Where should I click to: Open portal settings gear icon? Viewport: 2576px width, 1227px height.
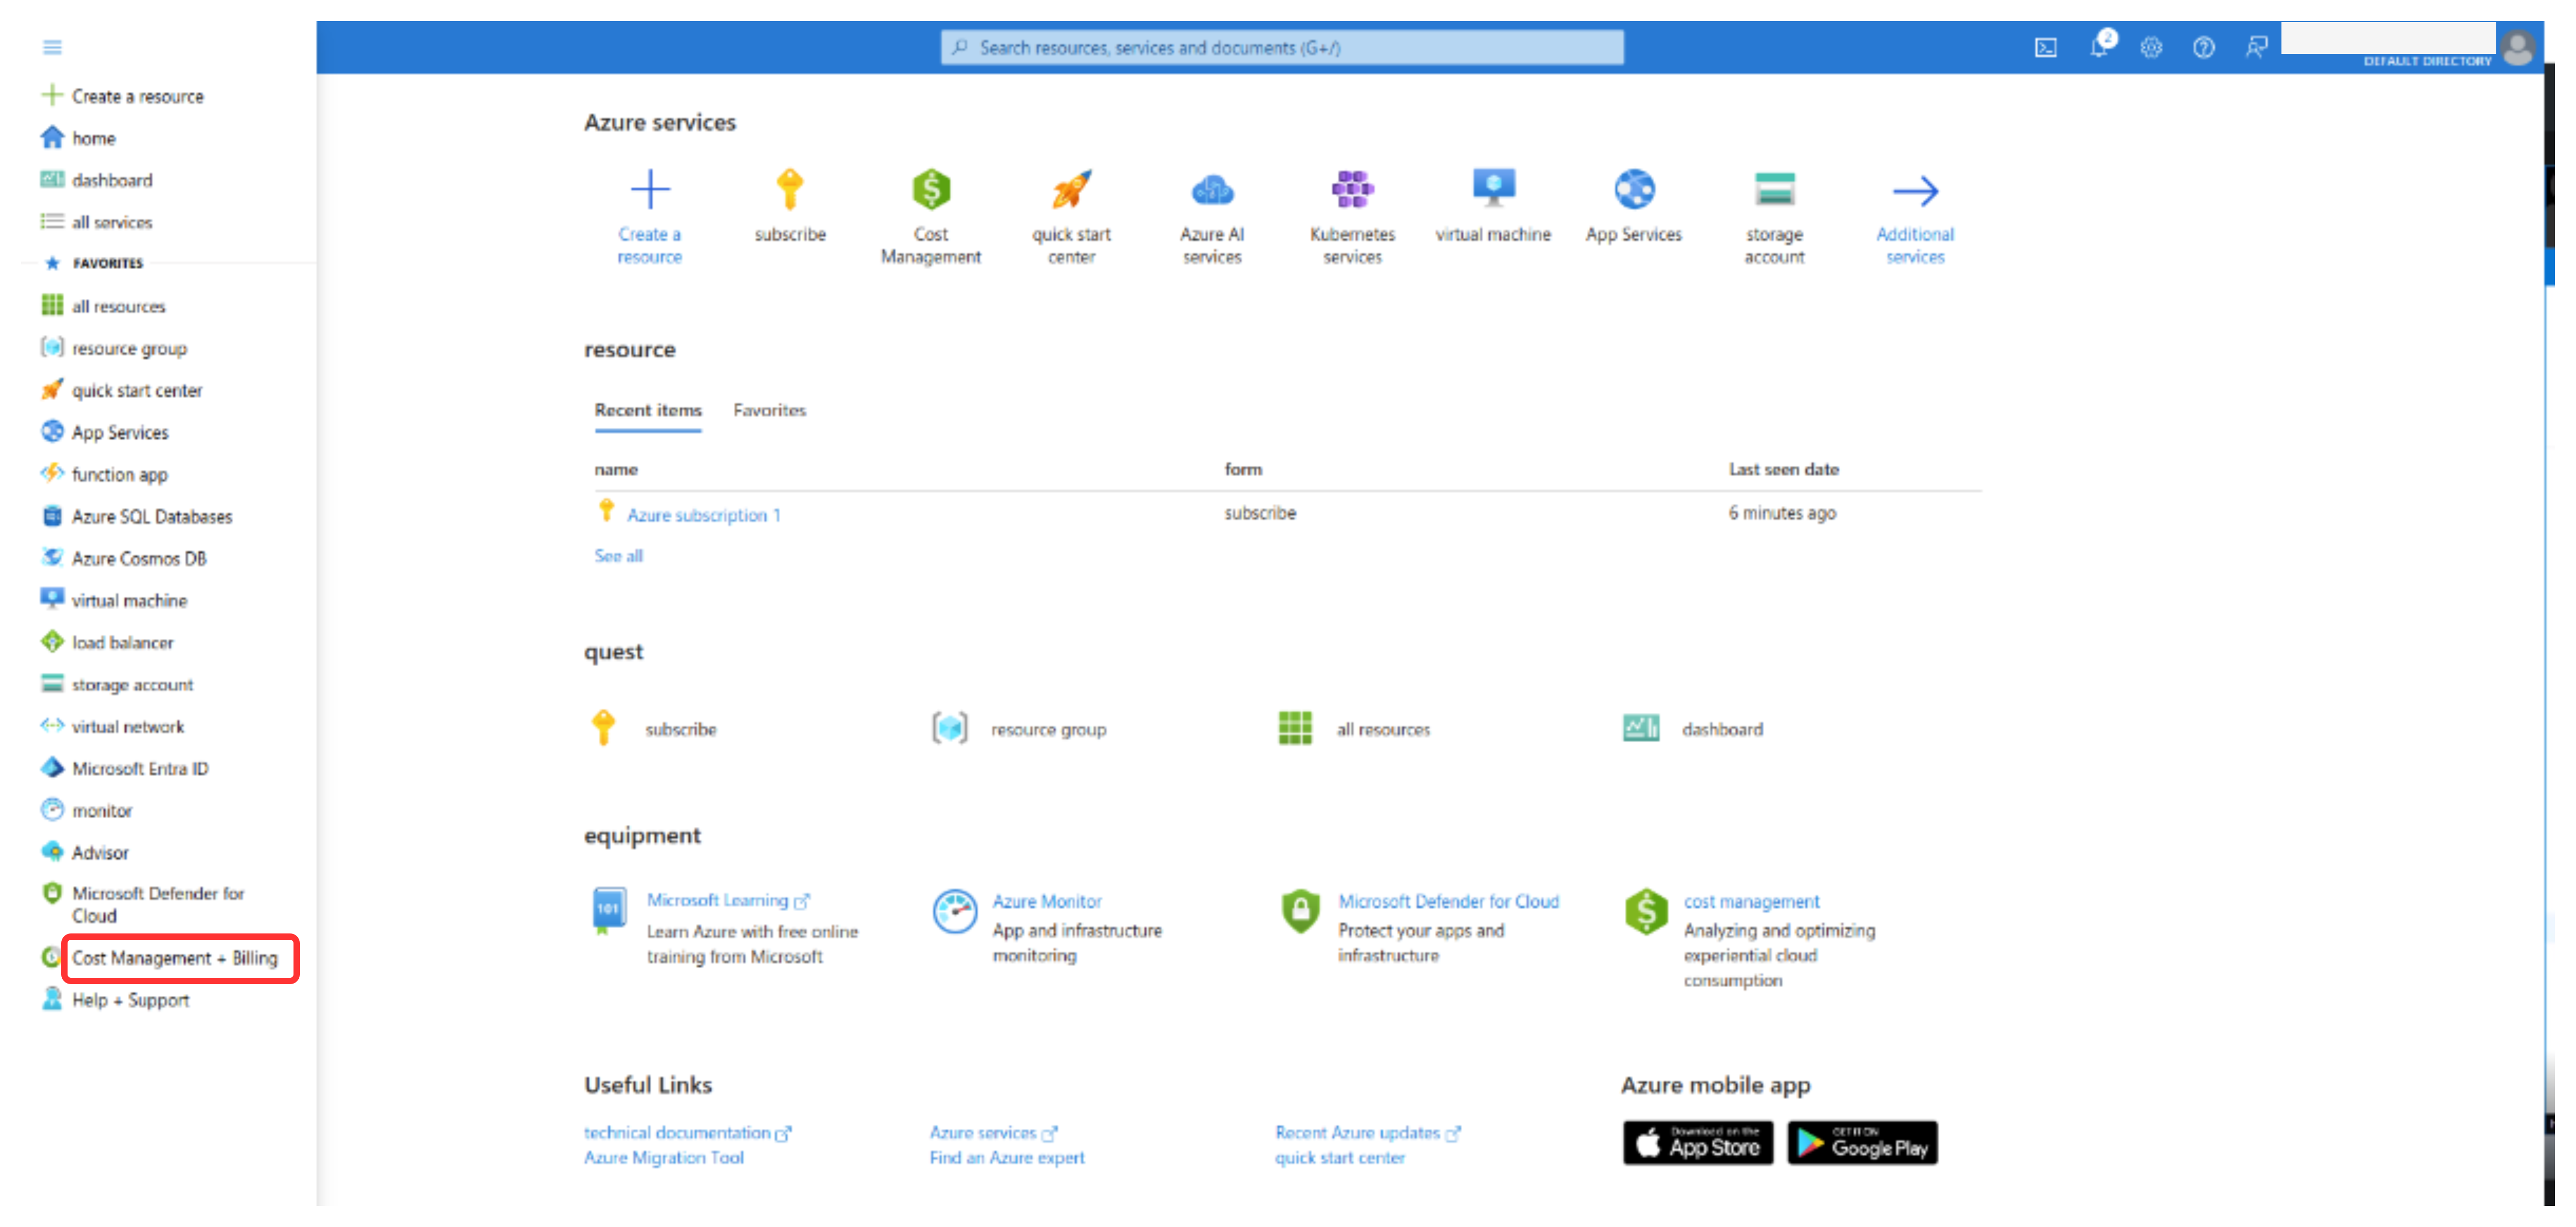pyautogui.click(x=2151, y=47)
